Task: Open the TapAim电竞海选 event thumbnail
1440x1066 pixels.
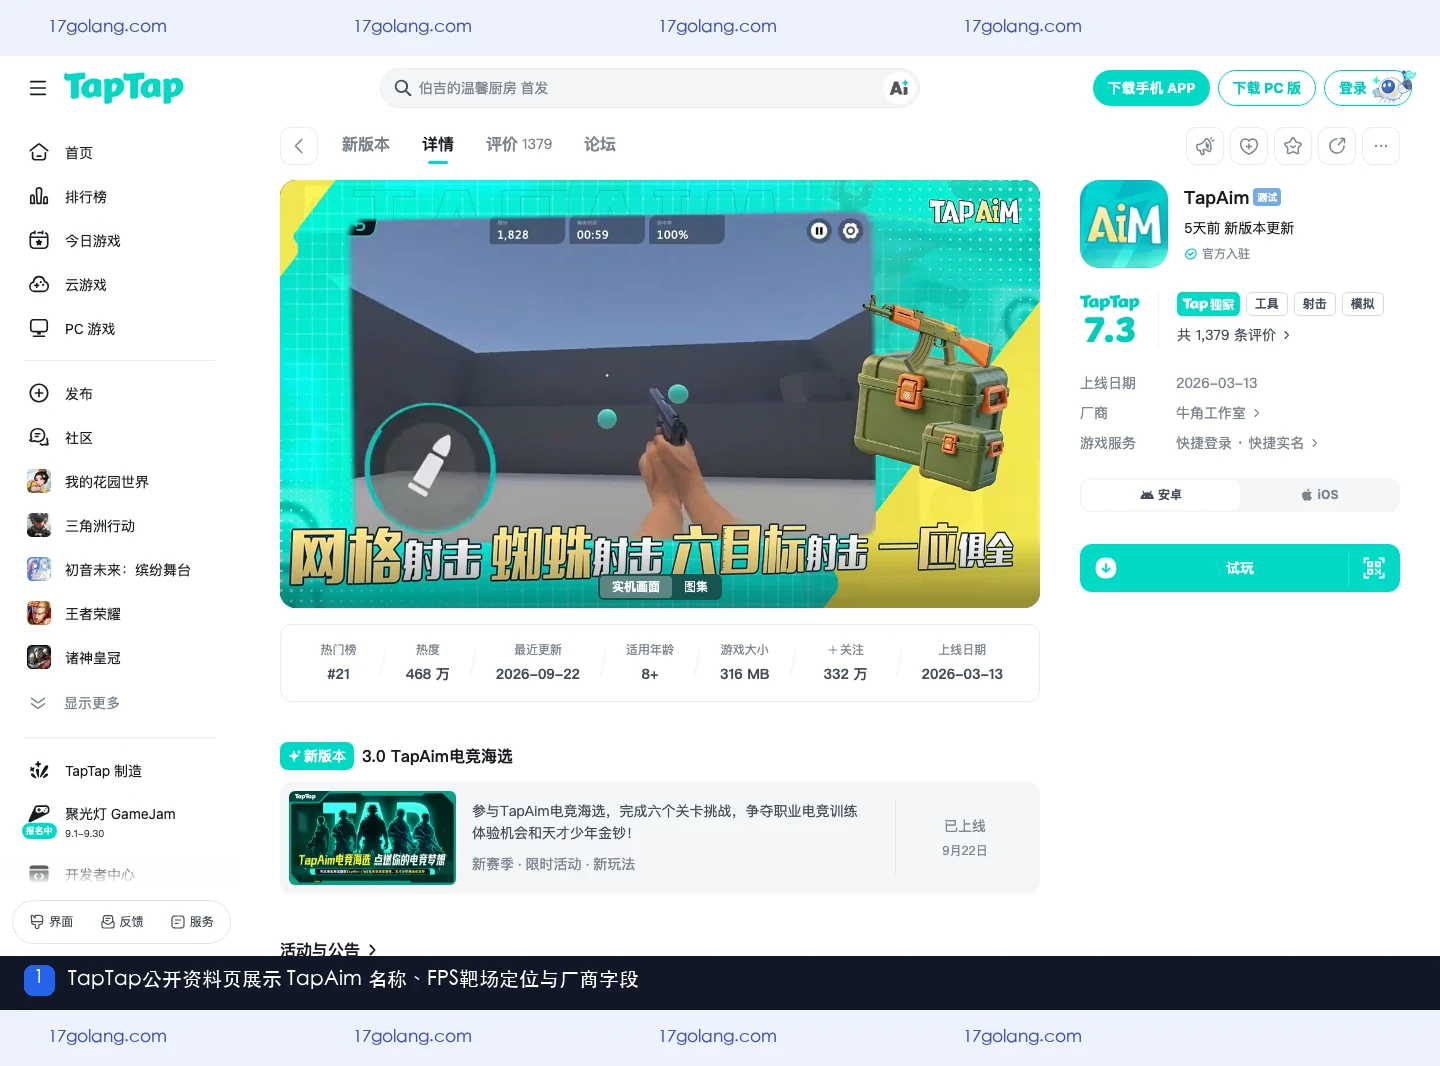Action: coord(372,838)
